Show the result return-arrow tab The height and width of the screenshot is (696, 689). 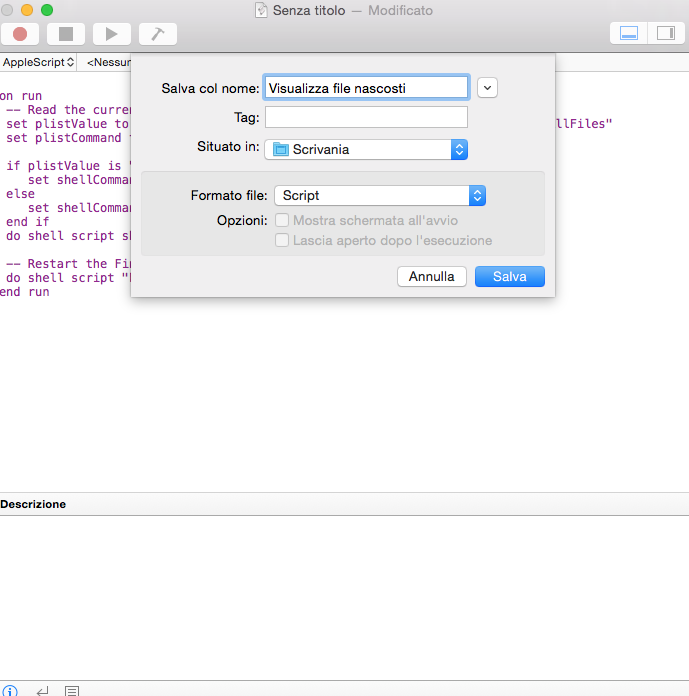pos(43,691)
